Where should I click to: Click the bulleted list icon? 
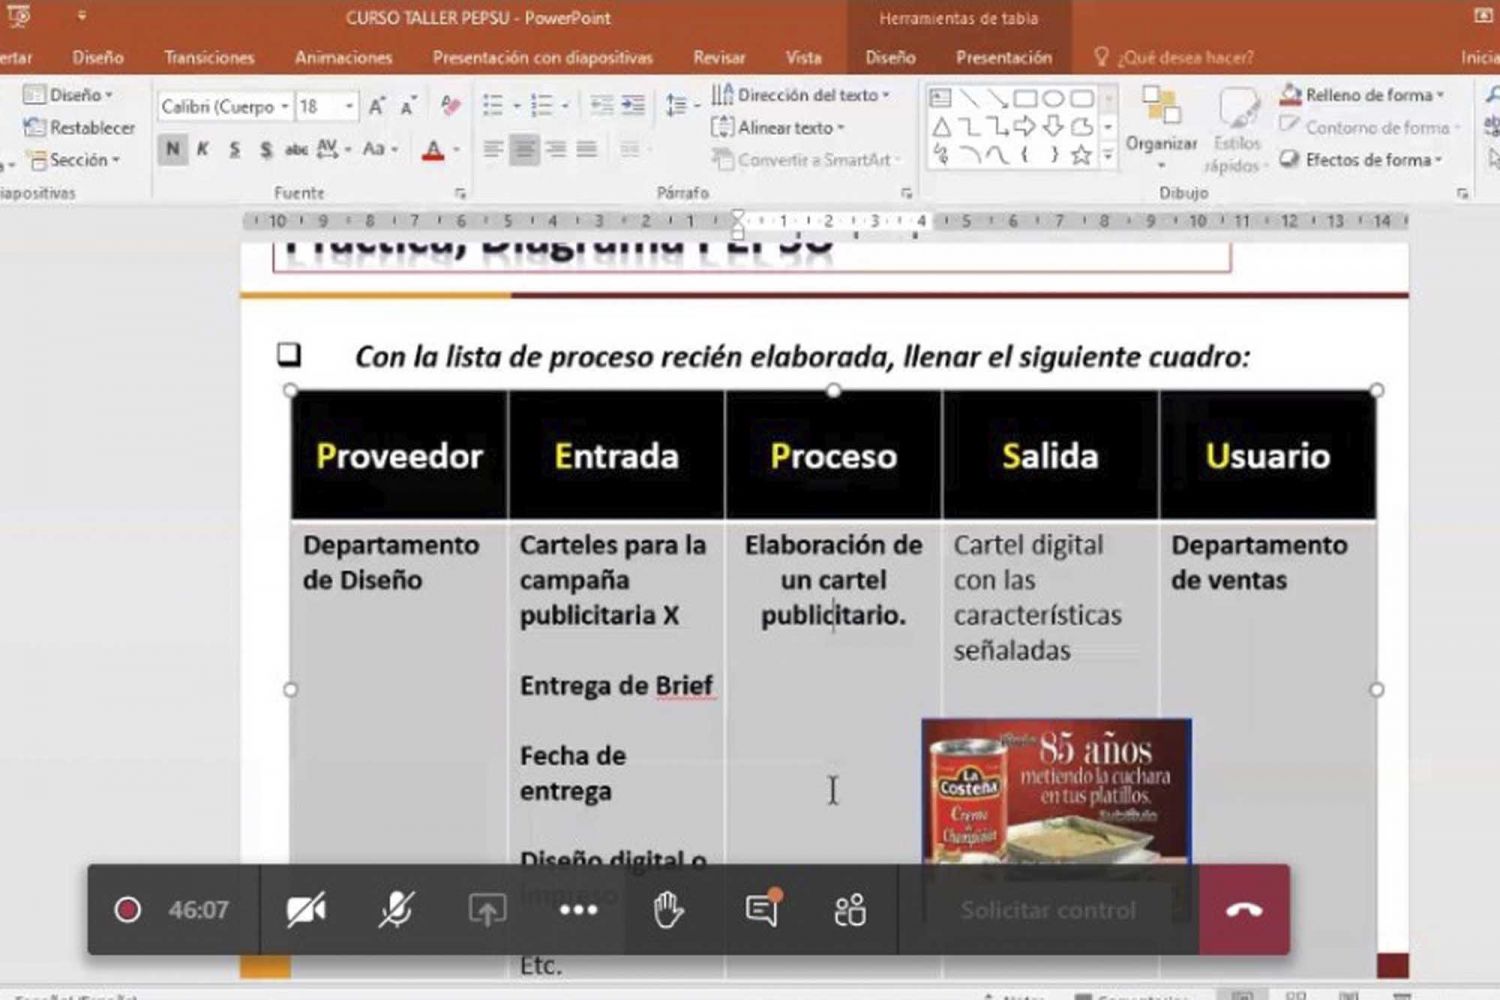tap(493, 106)
